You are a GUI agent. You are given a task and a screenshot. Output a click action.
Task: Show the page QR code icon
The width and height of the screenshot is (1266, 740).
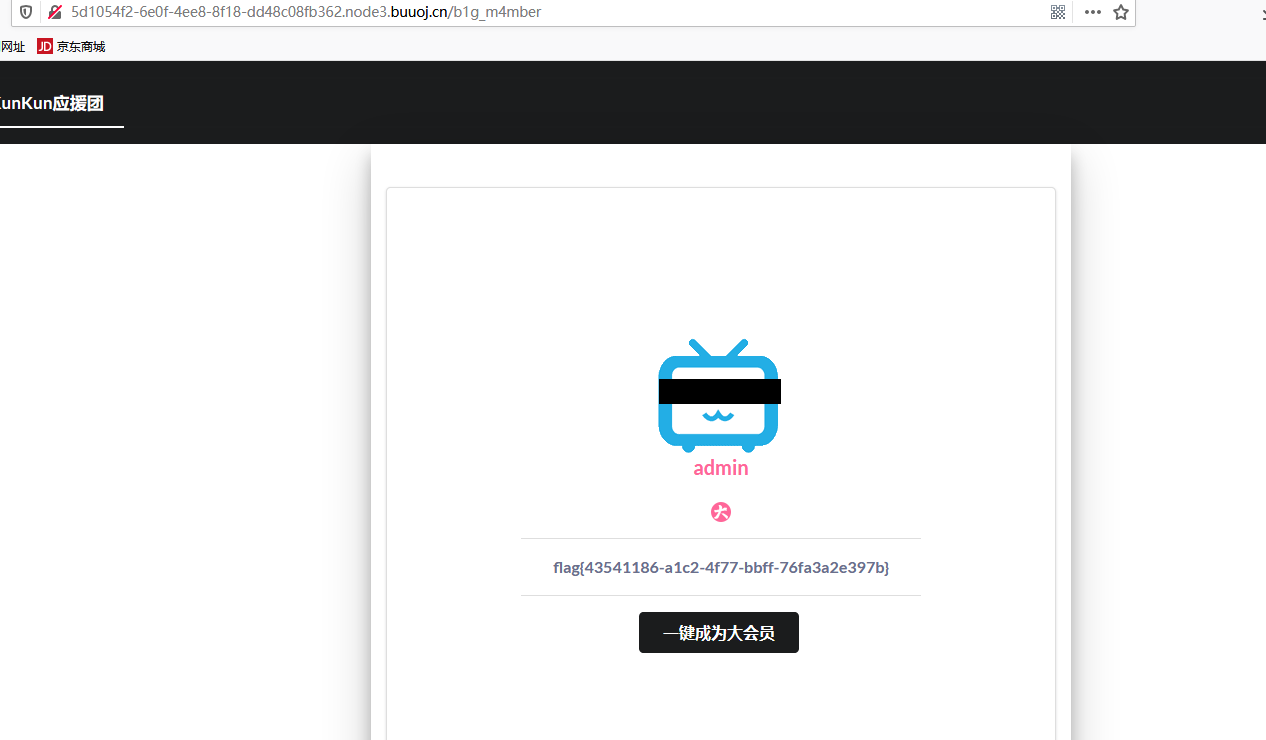click(x=1058, y=12)
